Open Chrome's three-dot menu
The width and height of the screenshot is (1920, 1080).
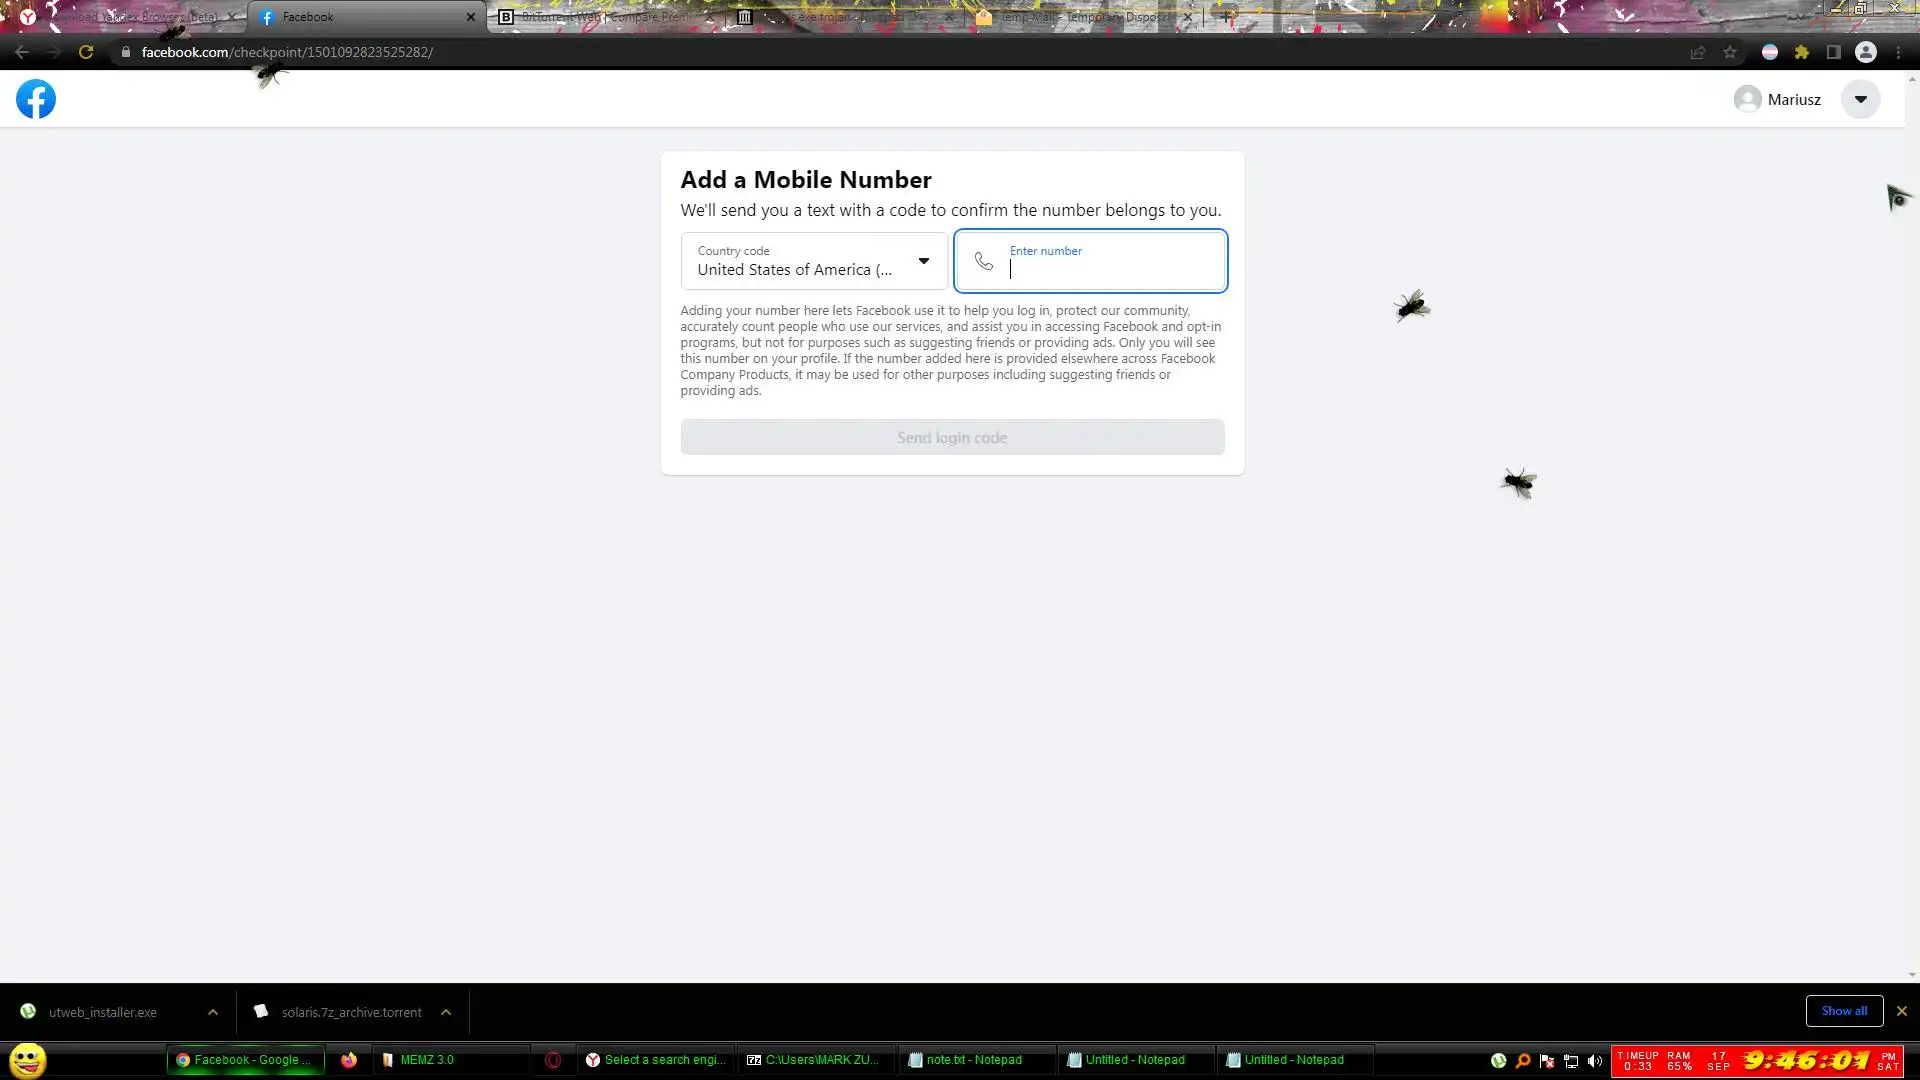(x=1899, y=52)
